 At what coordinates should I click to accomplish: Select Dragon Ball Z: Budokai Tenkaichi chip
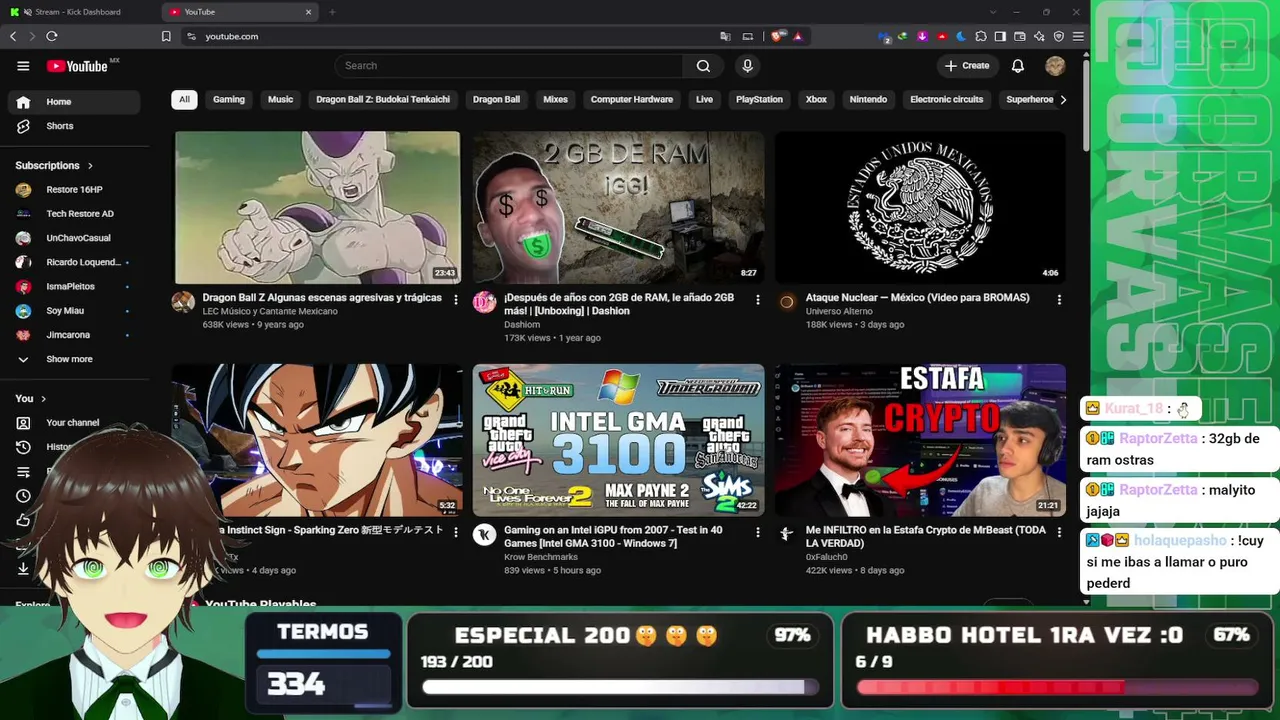(383, 100)
